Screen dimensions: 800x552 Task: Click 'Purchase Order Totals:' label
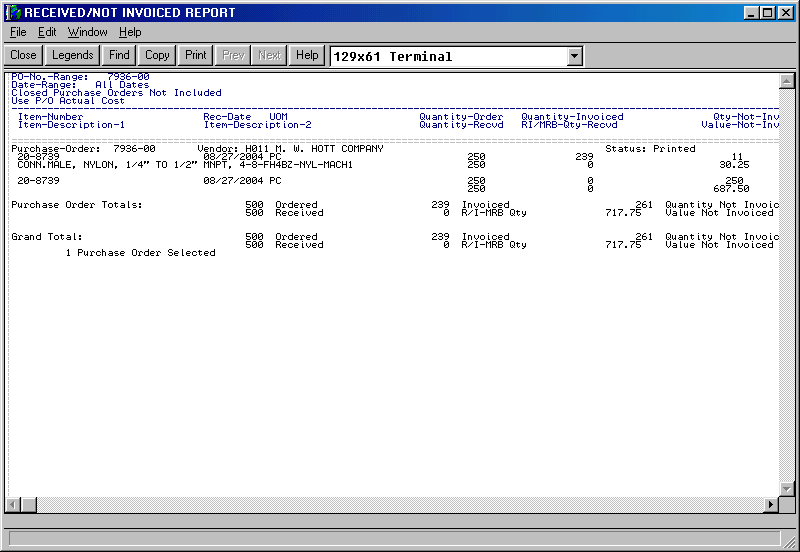point(77,205)
